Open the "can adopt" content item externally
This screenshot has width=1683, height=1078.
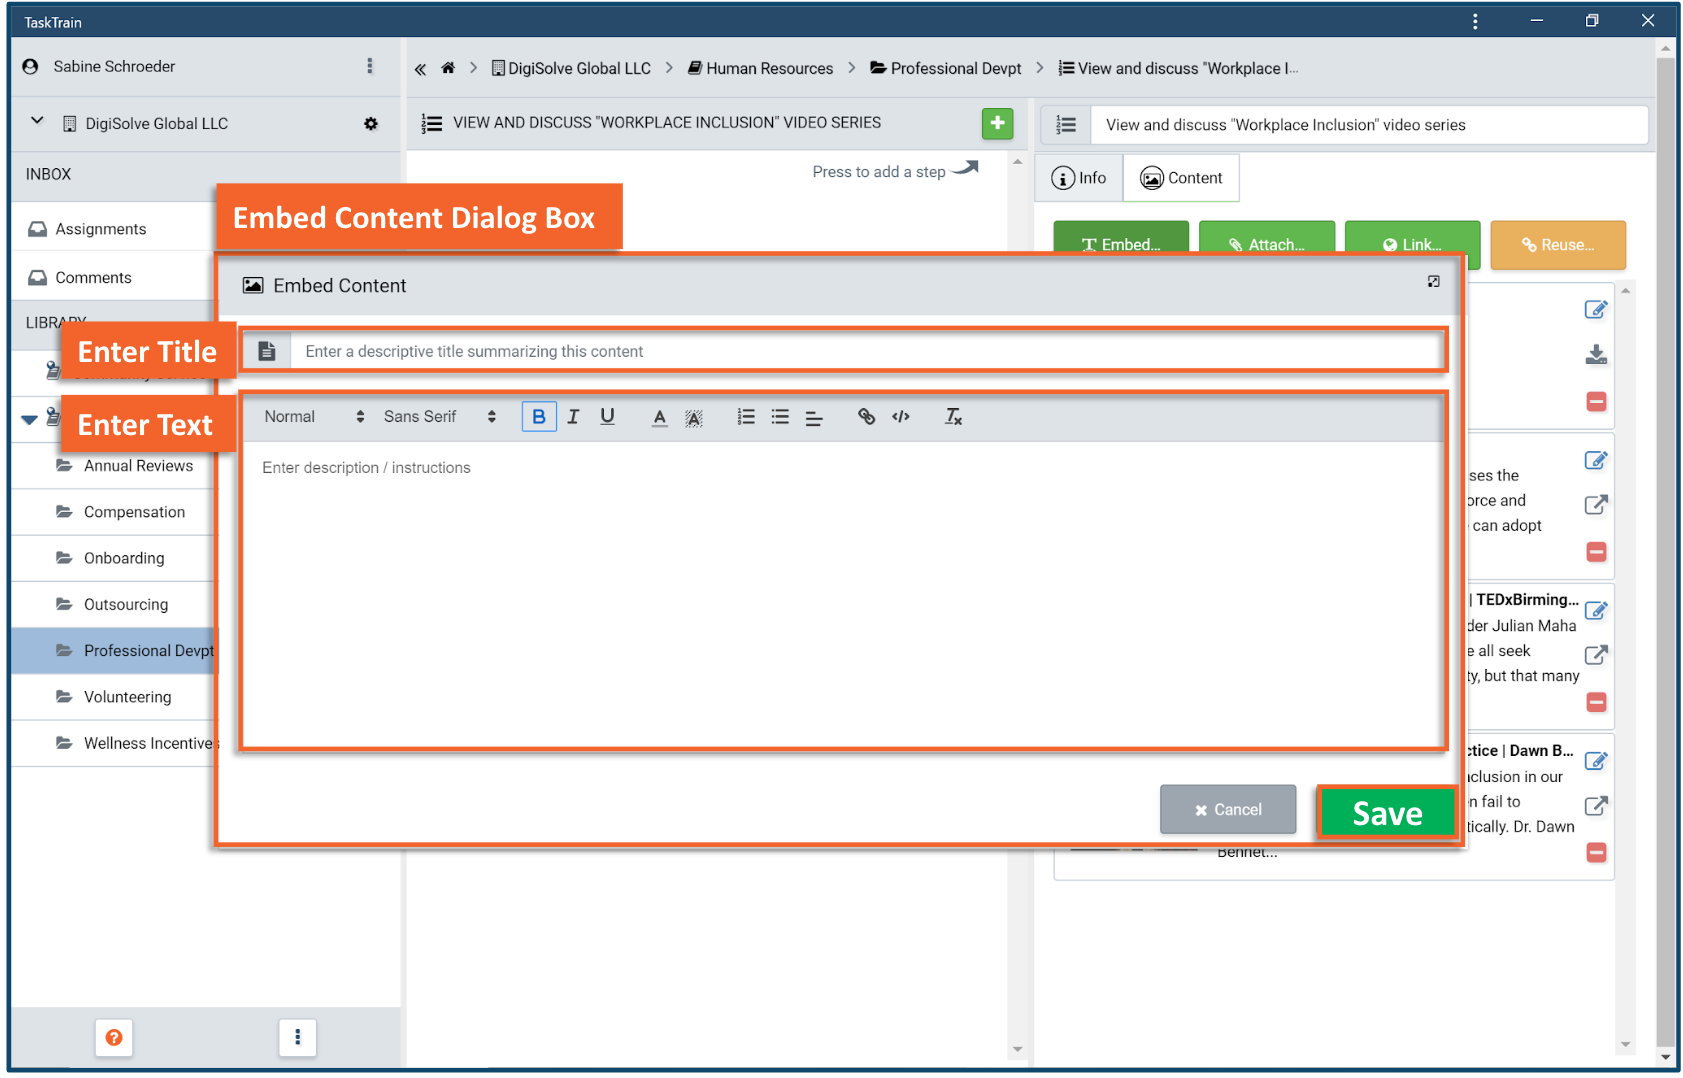tap(1596, 505)
